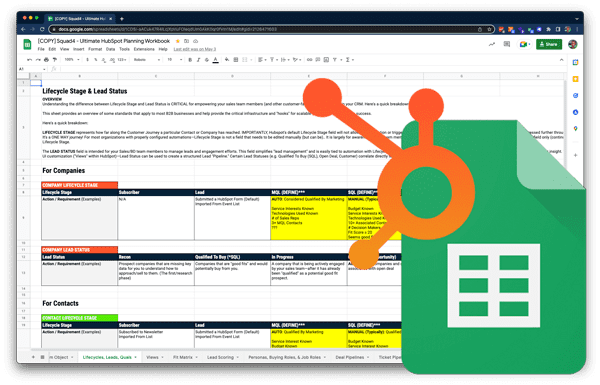Open the cell borders menu
The width and height of the screenshot is (600, 385).
236,60
